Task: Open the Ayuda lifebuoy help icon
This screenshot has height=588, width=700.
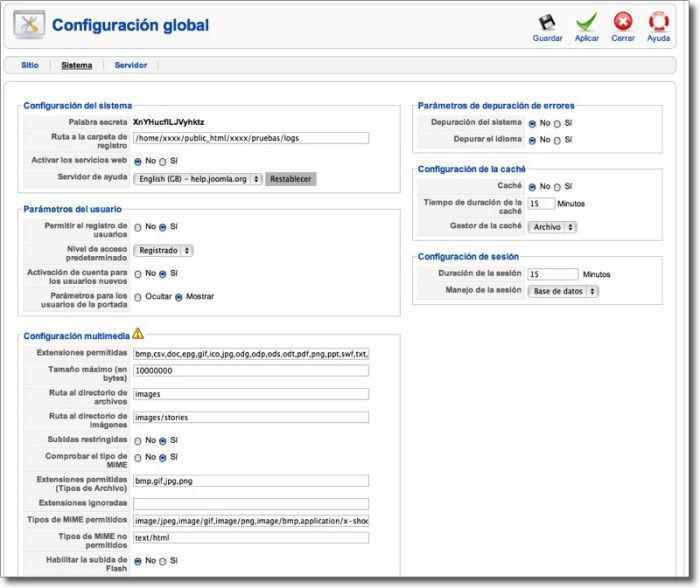Action: pyautogui.click(x=658, y=22)
